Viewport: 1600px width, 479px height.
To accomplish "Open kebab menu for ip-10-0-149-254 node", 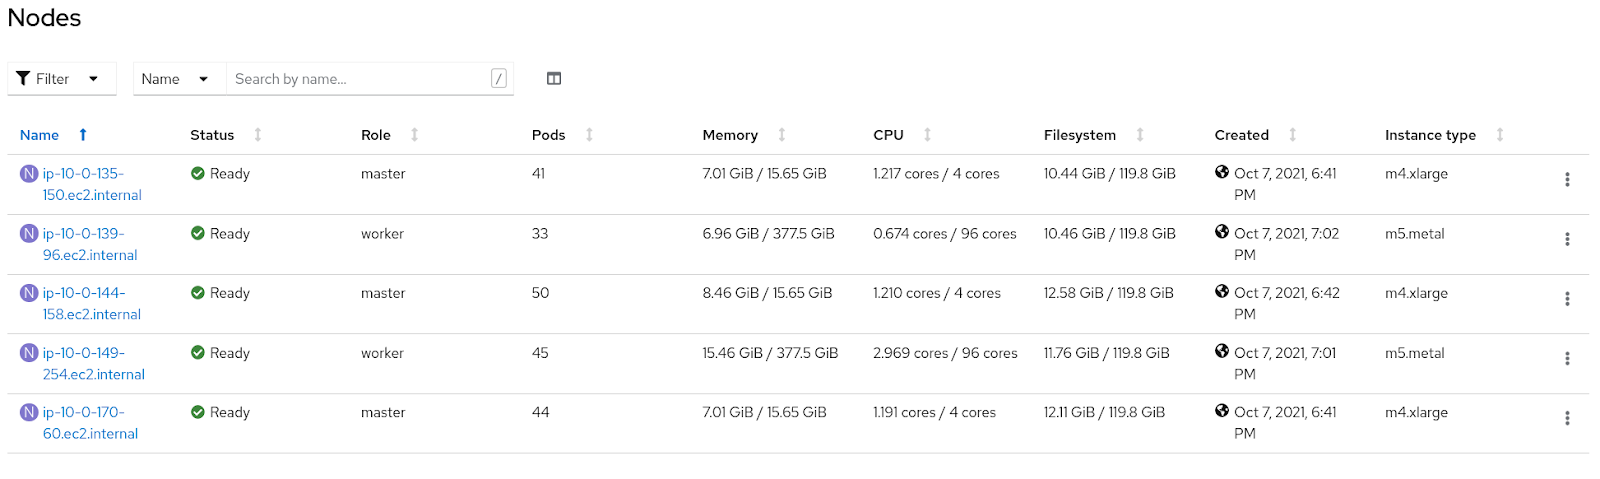I will 1567,359.
